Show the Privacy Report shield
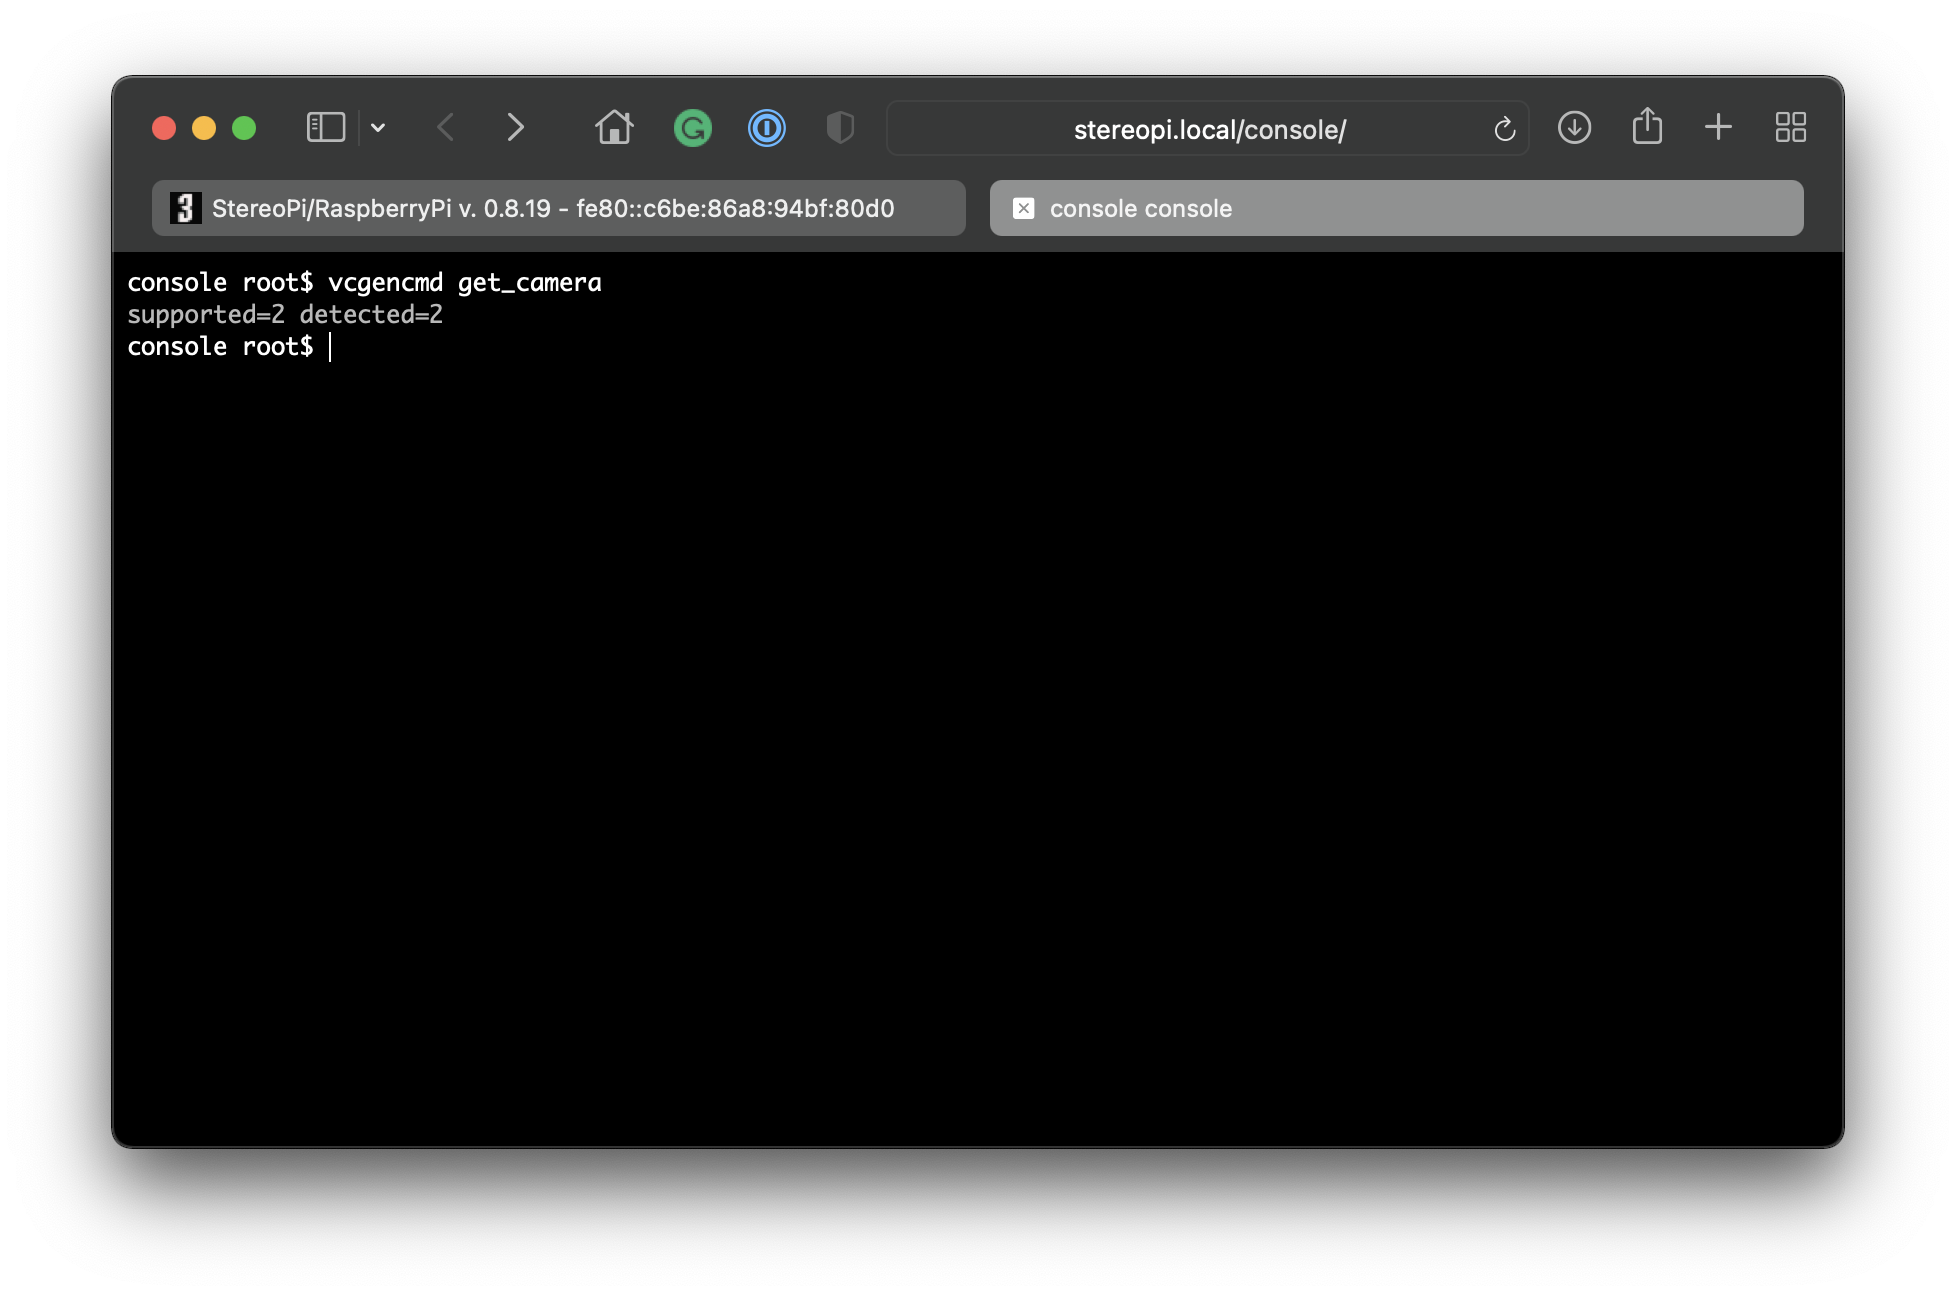1956x1296 pixels. 840,128
